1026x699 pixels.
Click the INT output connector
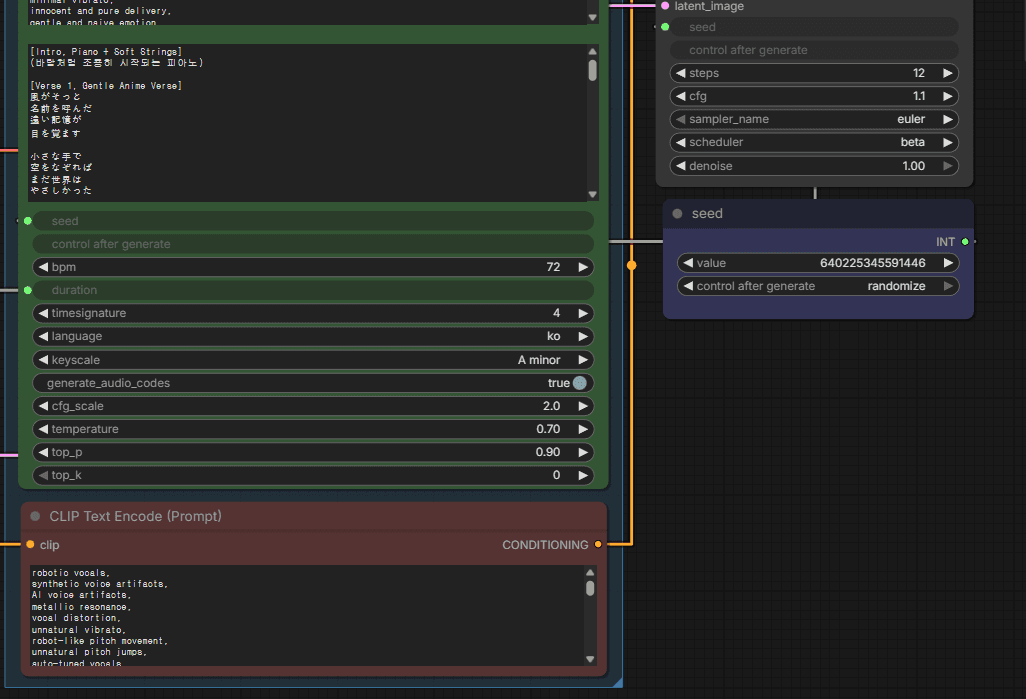click(964, 242)
